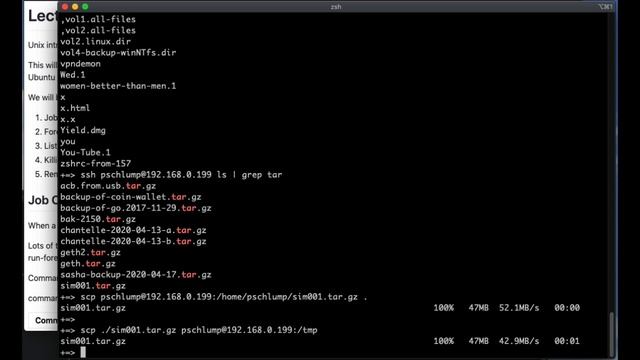Select text 'Yield.dmg'
This screenshot has width=640, height=360.
(83, 130)
